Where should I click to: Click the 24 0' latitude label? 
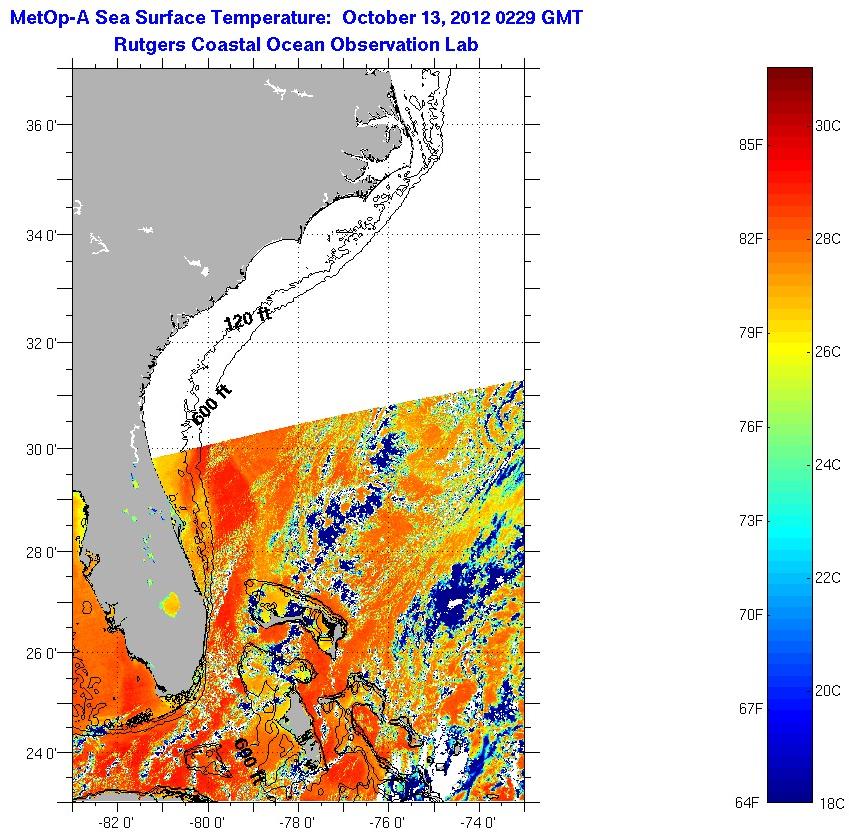coord(41,753)
